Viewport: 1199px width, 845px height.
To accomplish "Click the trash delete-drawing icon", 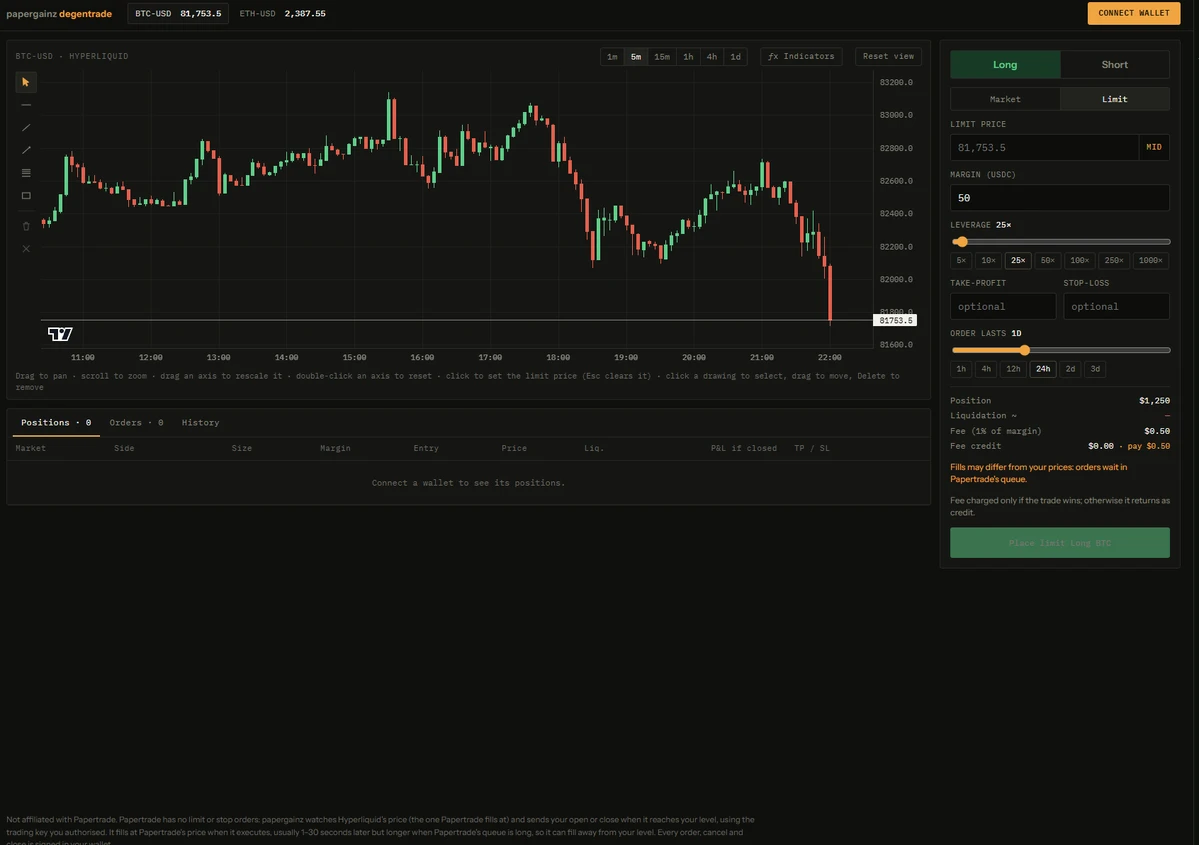I will [26, 226].
